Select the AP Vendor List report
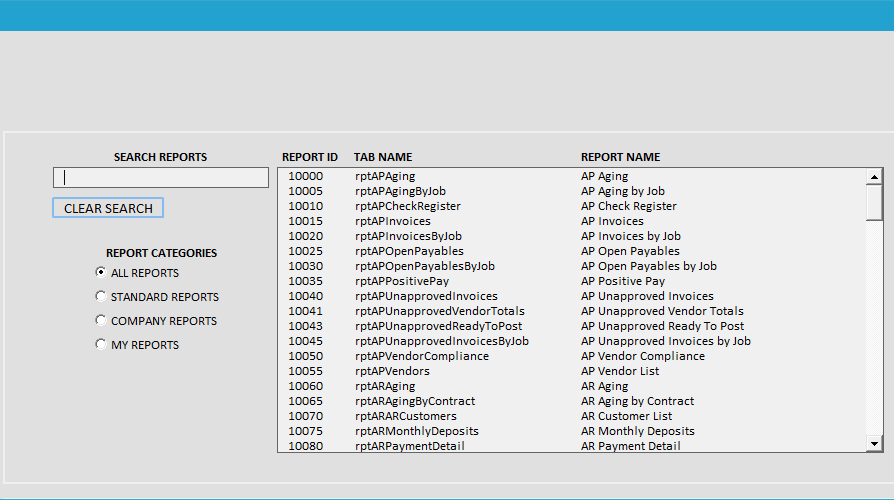Image resolution: width=894 pixels, height=500 pixels. pyautogui.click(x=620, y=371)
